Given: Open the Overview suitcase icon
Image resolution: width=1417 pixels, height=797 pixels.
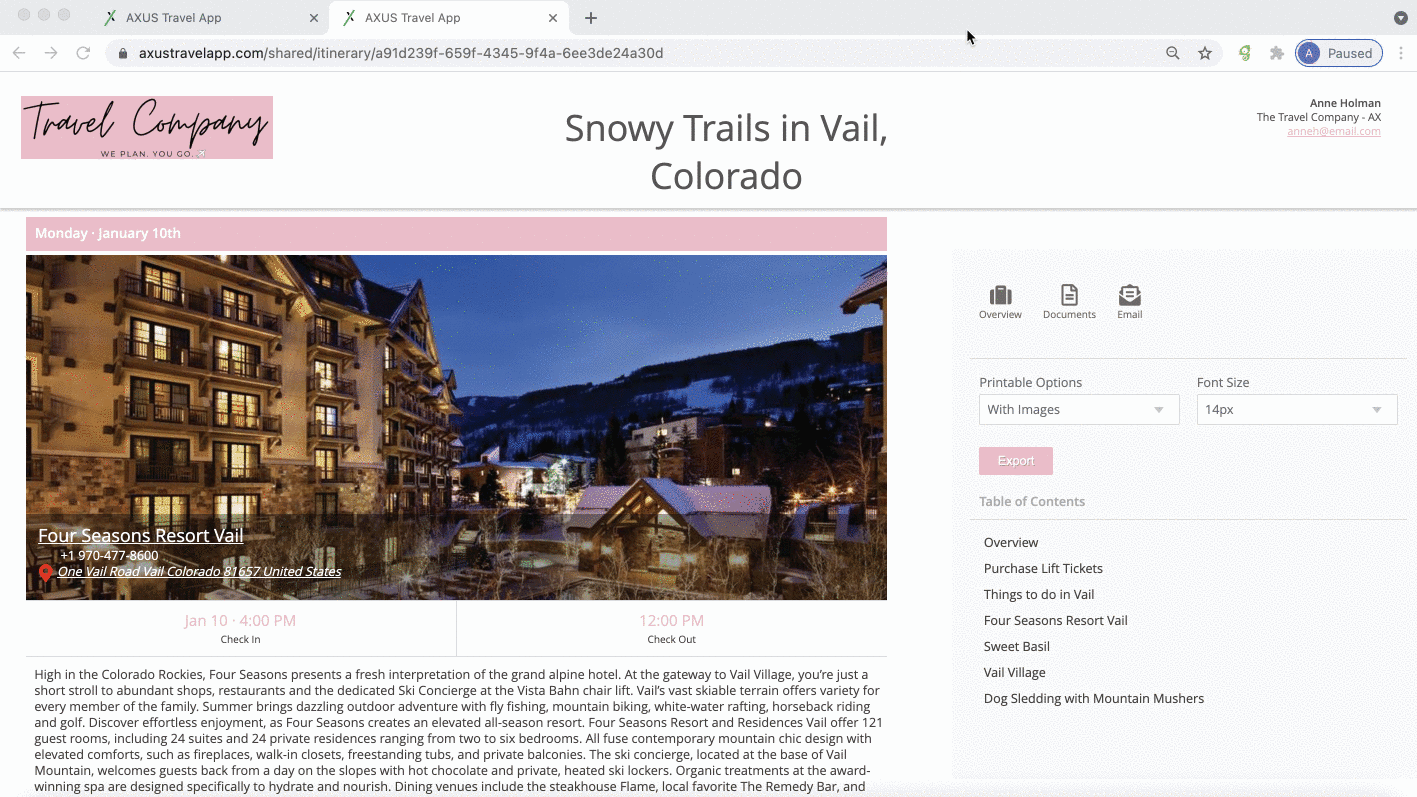Looking at the screenshot, I should point(1000,295).
